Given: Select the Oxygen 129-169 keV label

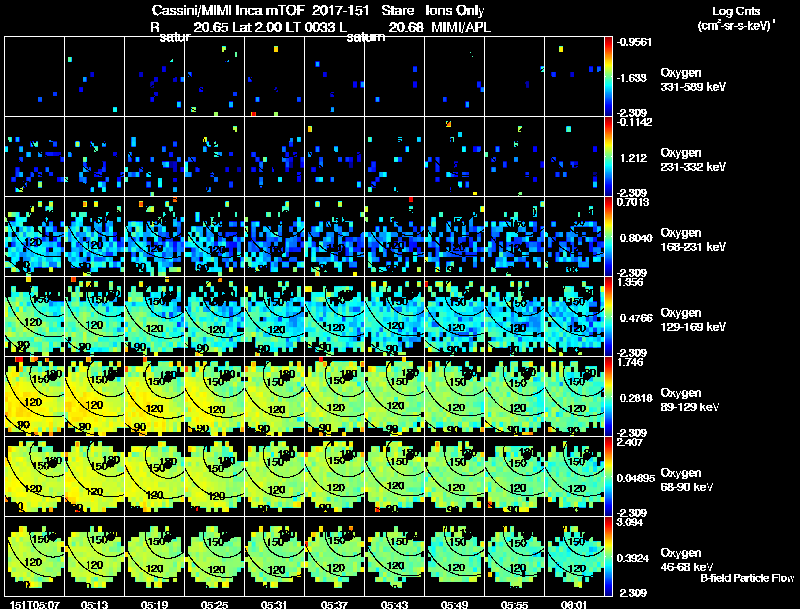Looking at the screenshot, I should click(693, 320).
